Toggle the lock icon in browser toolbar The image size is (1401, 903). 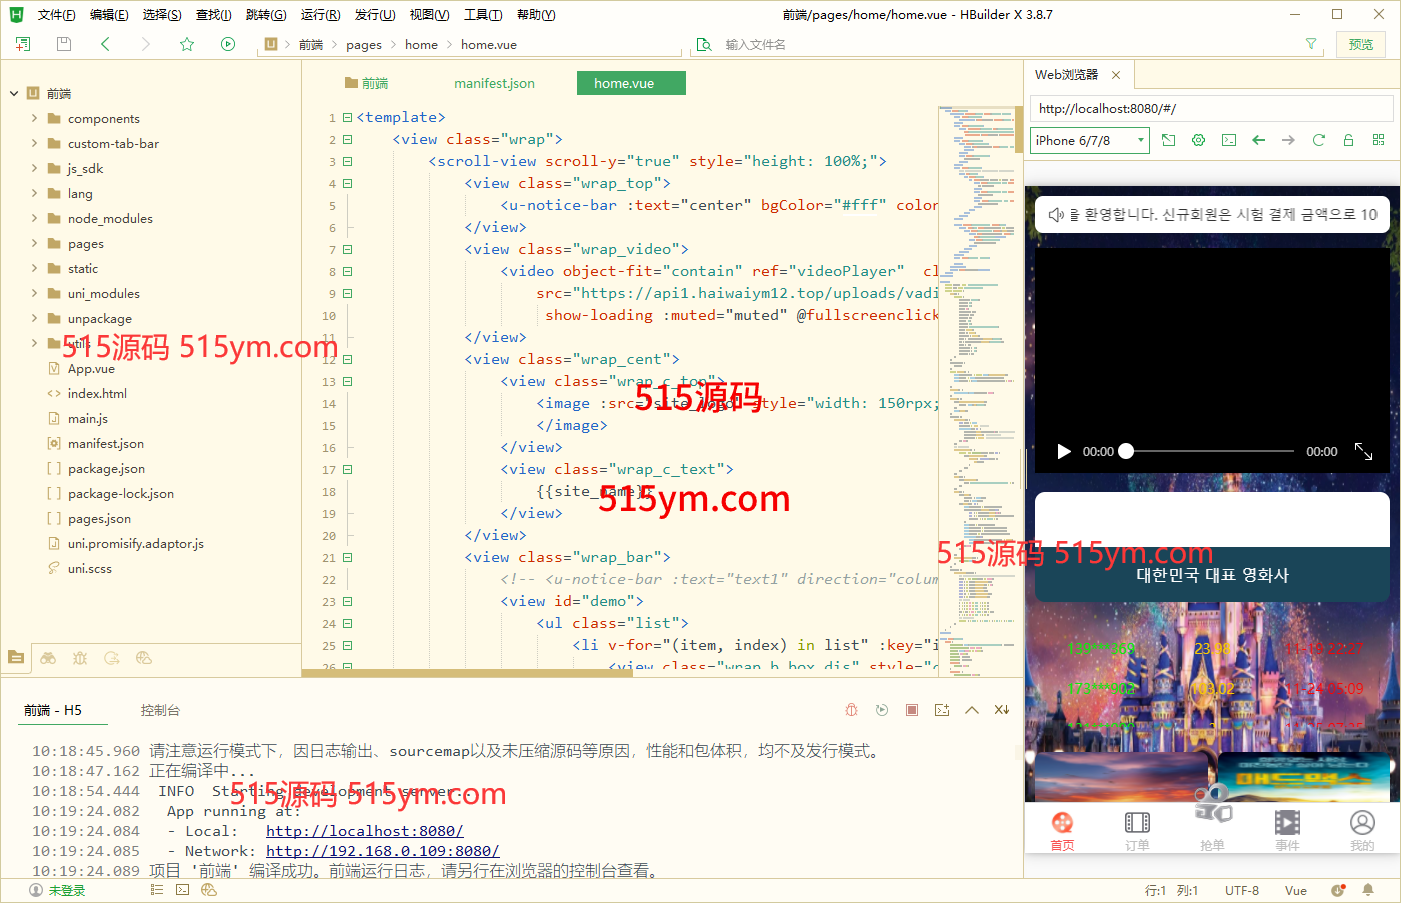pos(1348,140)
